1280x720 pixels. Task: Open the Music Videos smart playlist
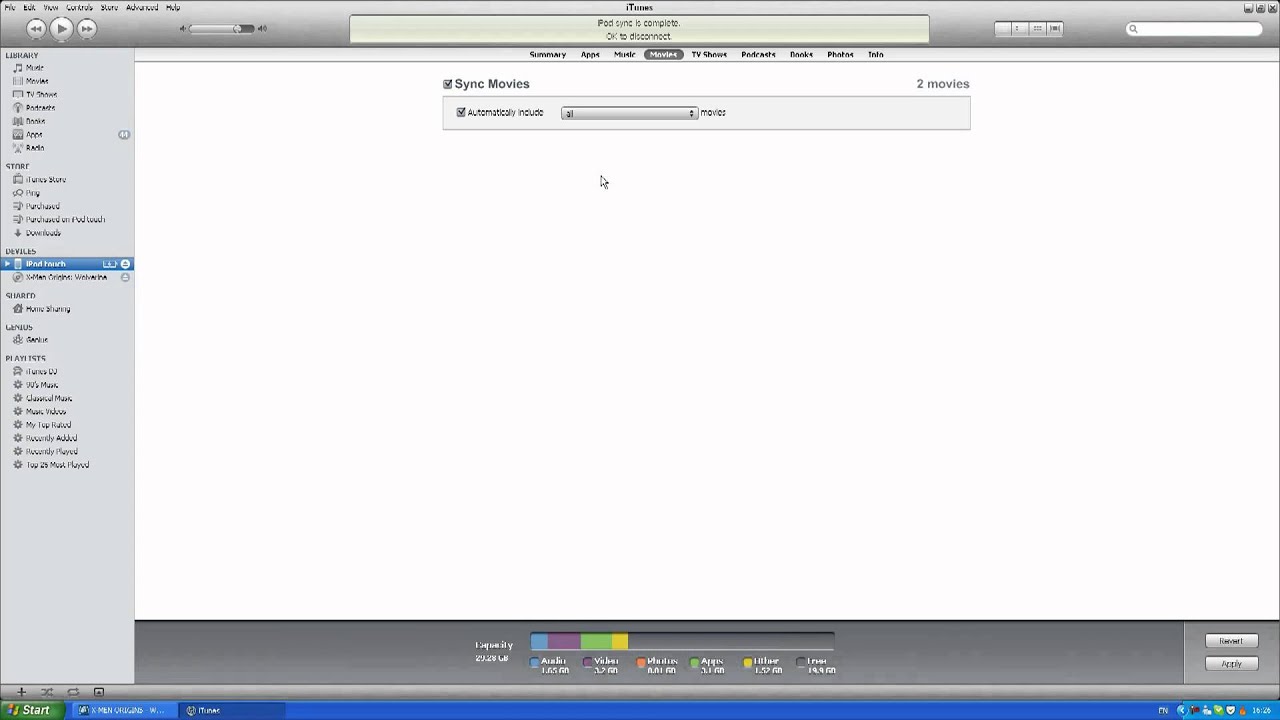pyautogui.click(x=45, y=412)
